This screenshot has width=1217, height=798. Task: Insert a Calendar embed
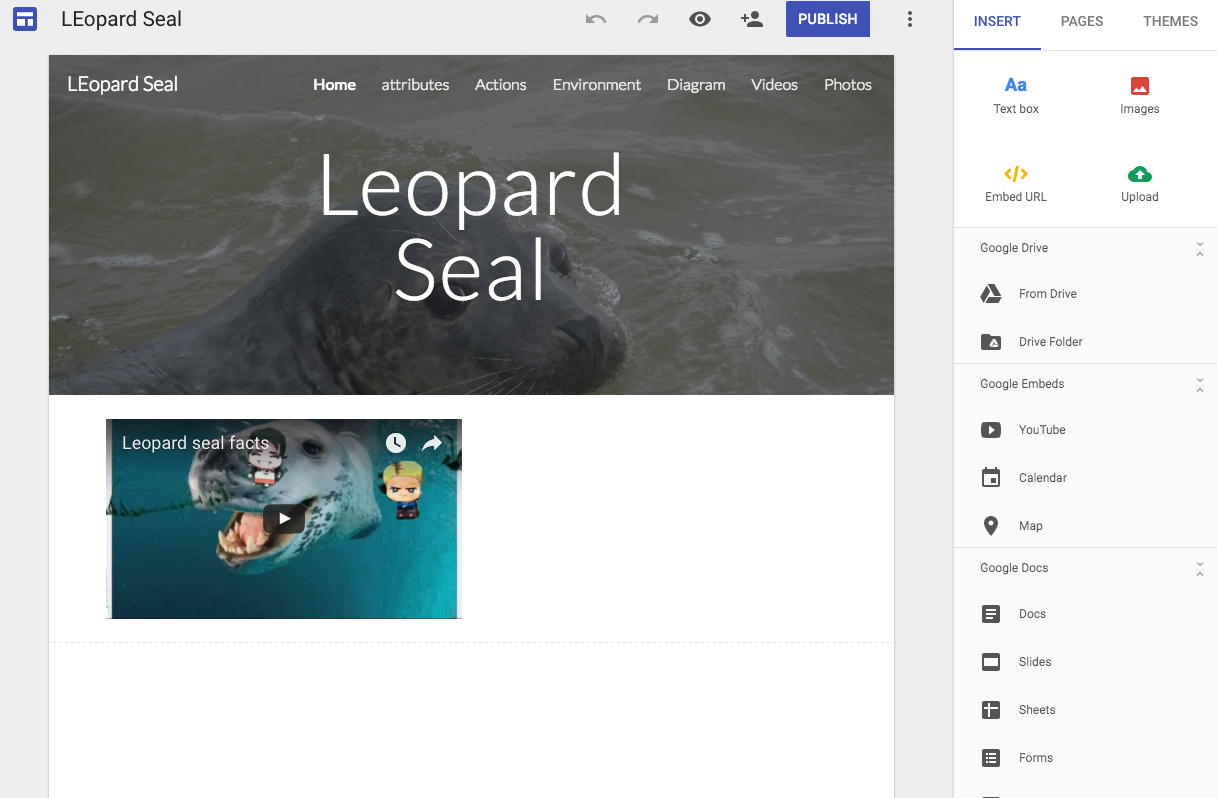(x=1085, y=478)
